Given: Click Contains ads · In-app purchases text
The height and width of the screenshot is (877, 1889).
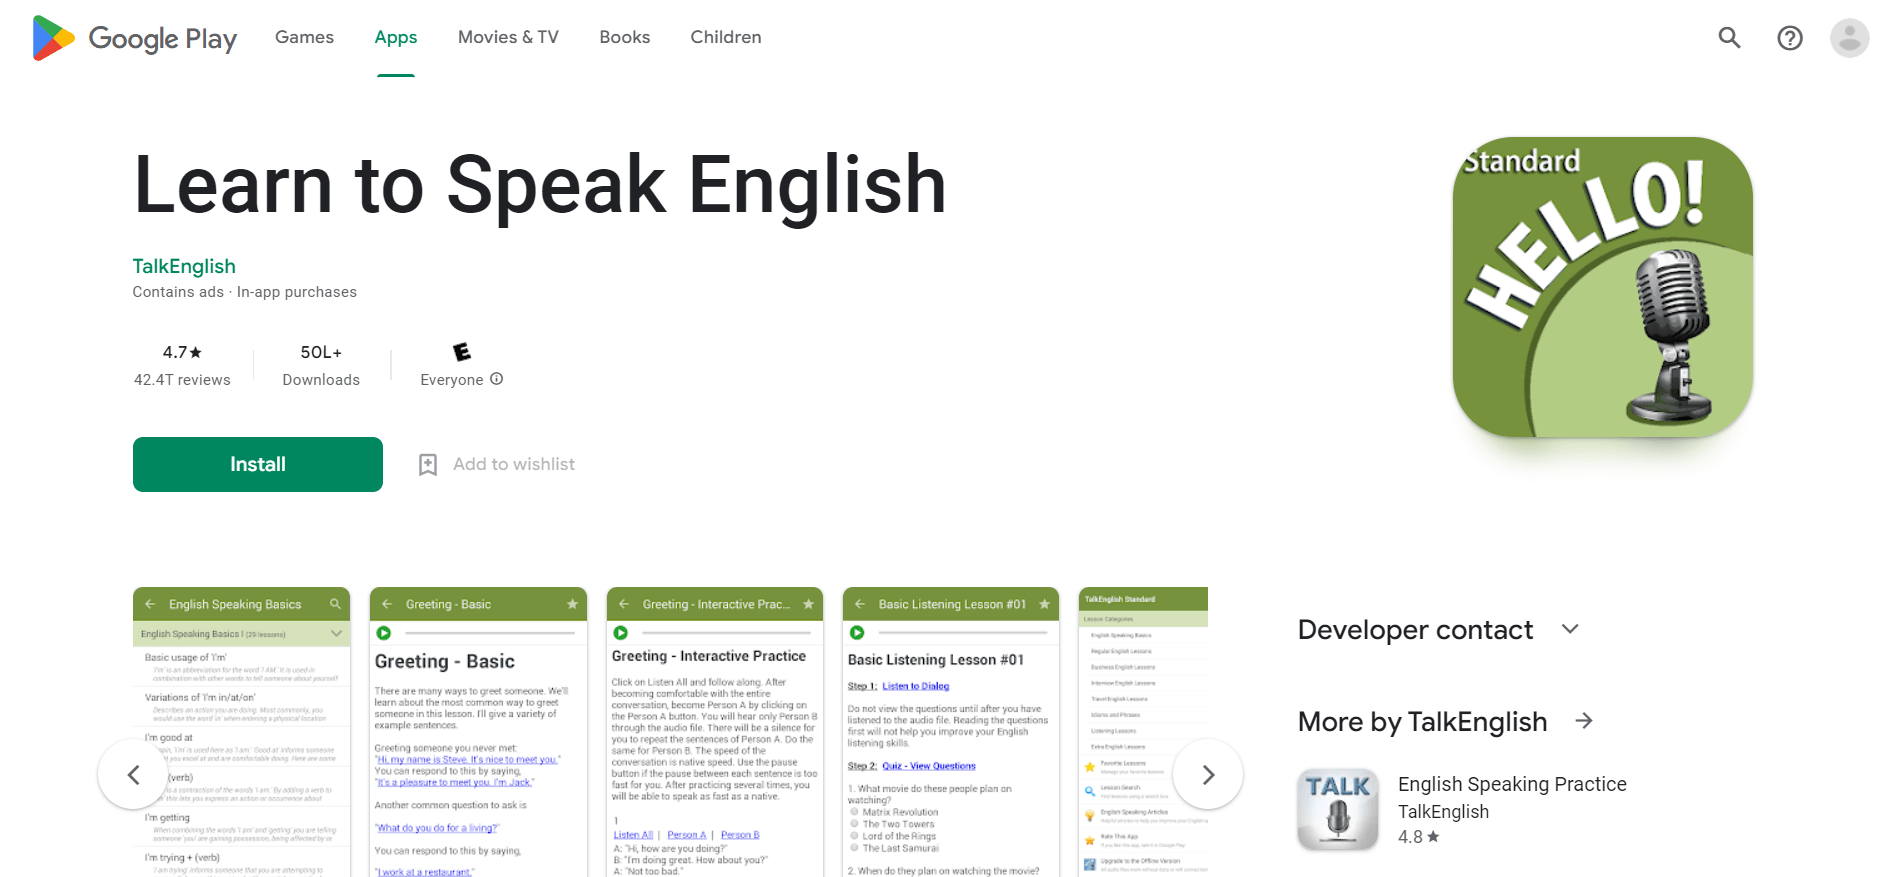Looking at the screenshot, I should [245, 292].
